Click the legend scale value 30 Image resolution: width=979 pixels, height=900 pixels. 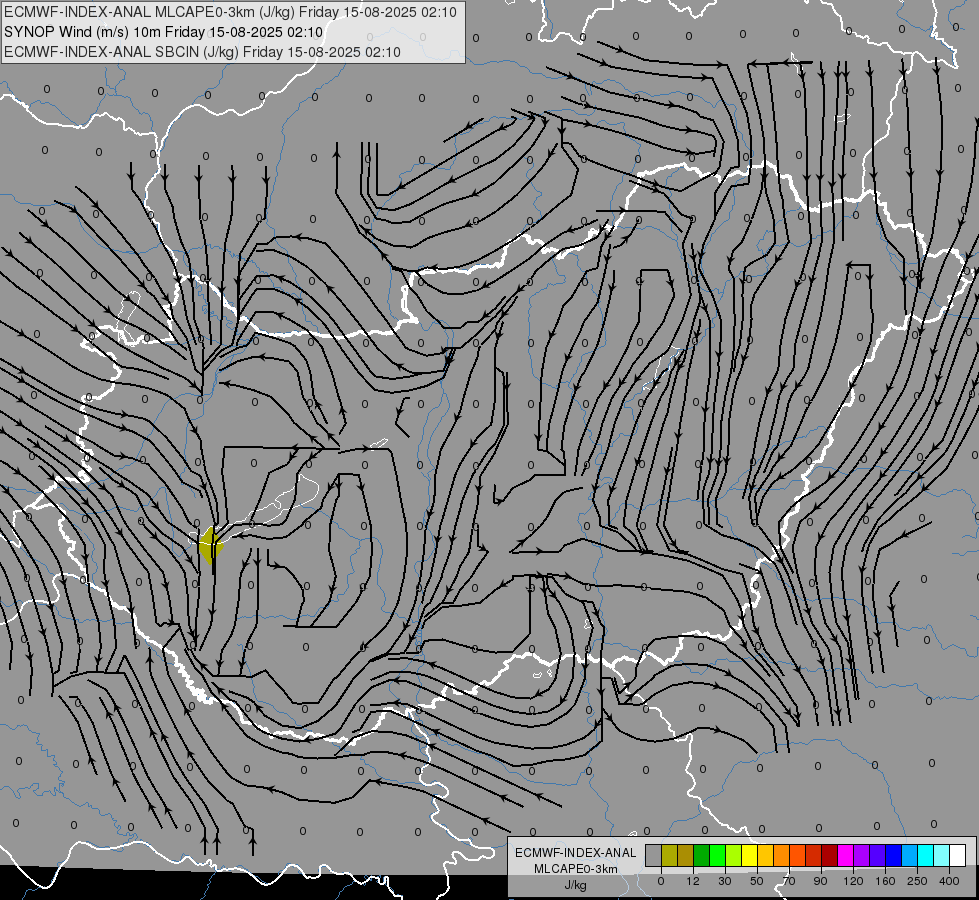(x=725, y=881)
